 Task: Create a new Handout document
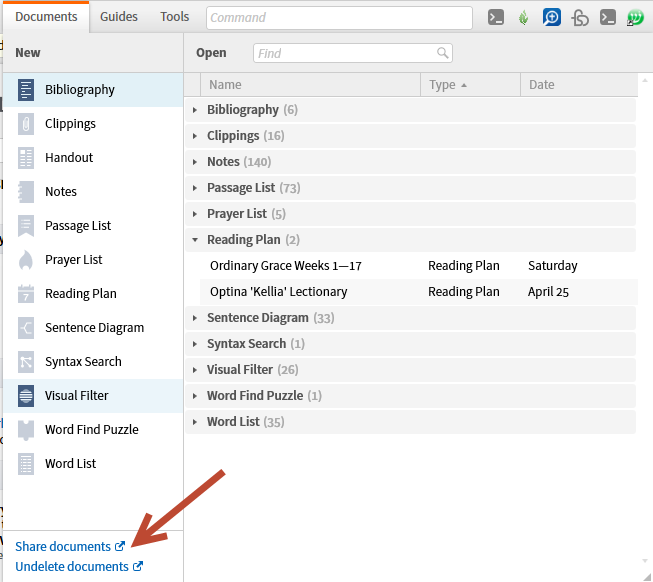click(x=93, y=158)
